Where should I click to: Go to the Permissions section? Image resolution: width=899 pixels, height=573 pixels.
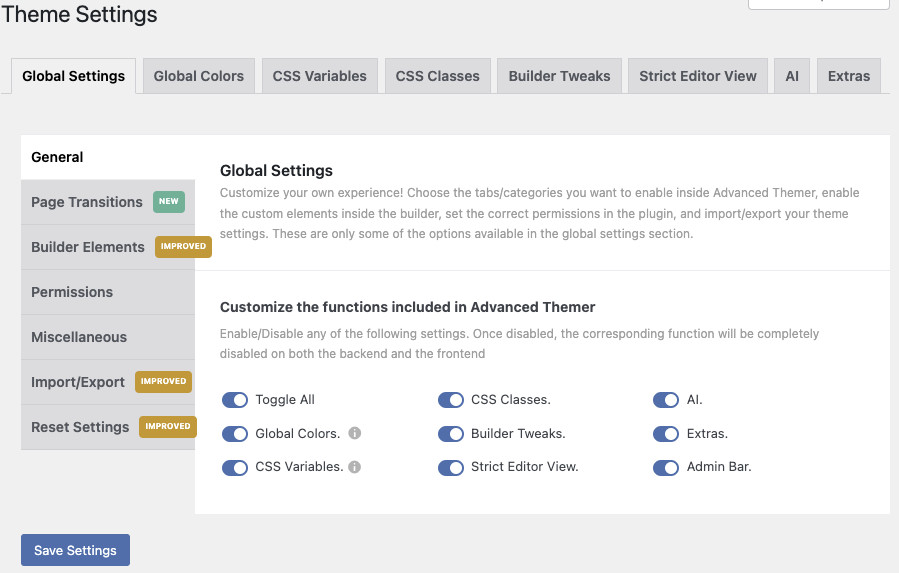[x=108, y=292]
